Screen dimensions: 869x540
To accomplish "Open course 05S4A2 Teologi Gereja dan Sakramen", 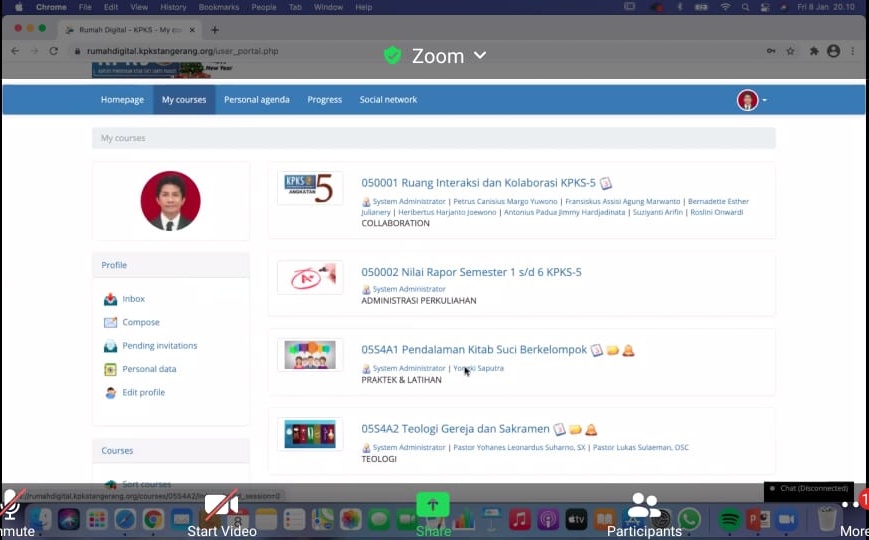I will (x=456, y=429).
